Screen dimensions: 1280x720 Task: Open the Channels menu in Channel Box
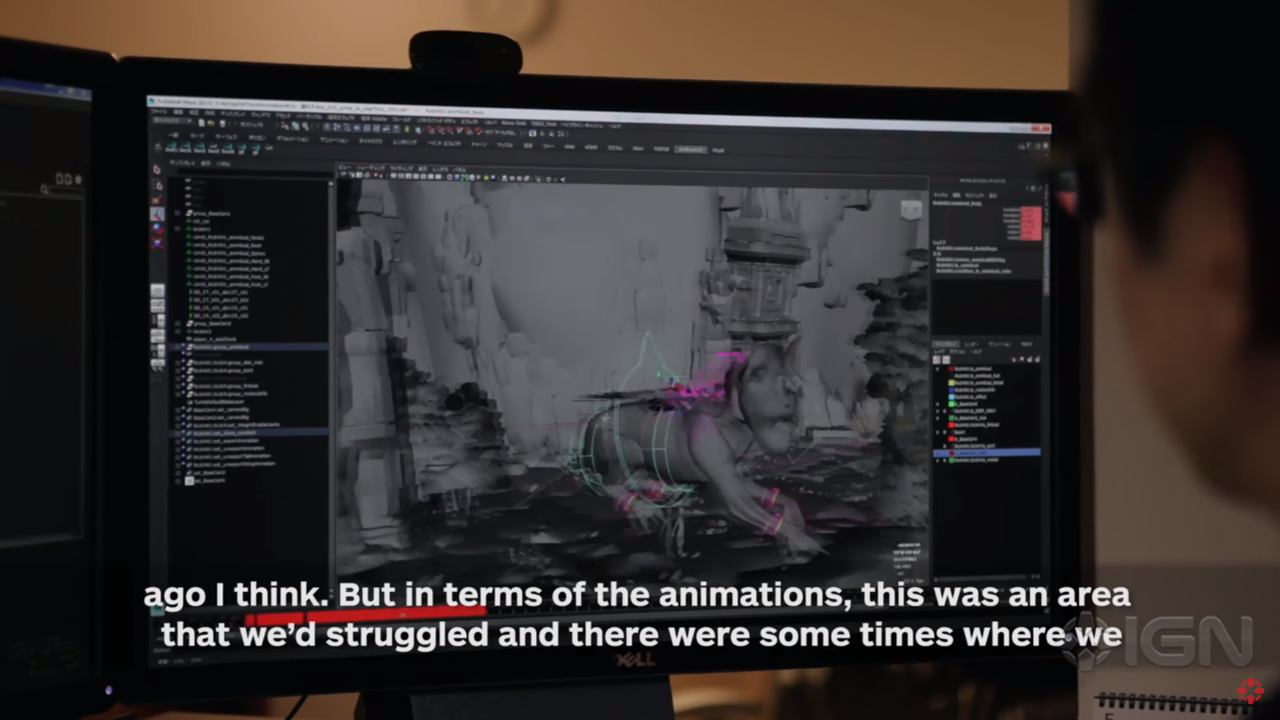click(942, 194)
